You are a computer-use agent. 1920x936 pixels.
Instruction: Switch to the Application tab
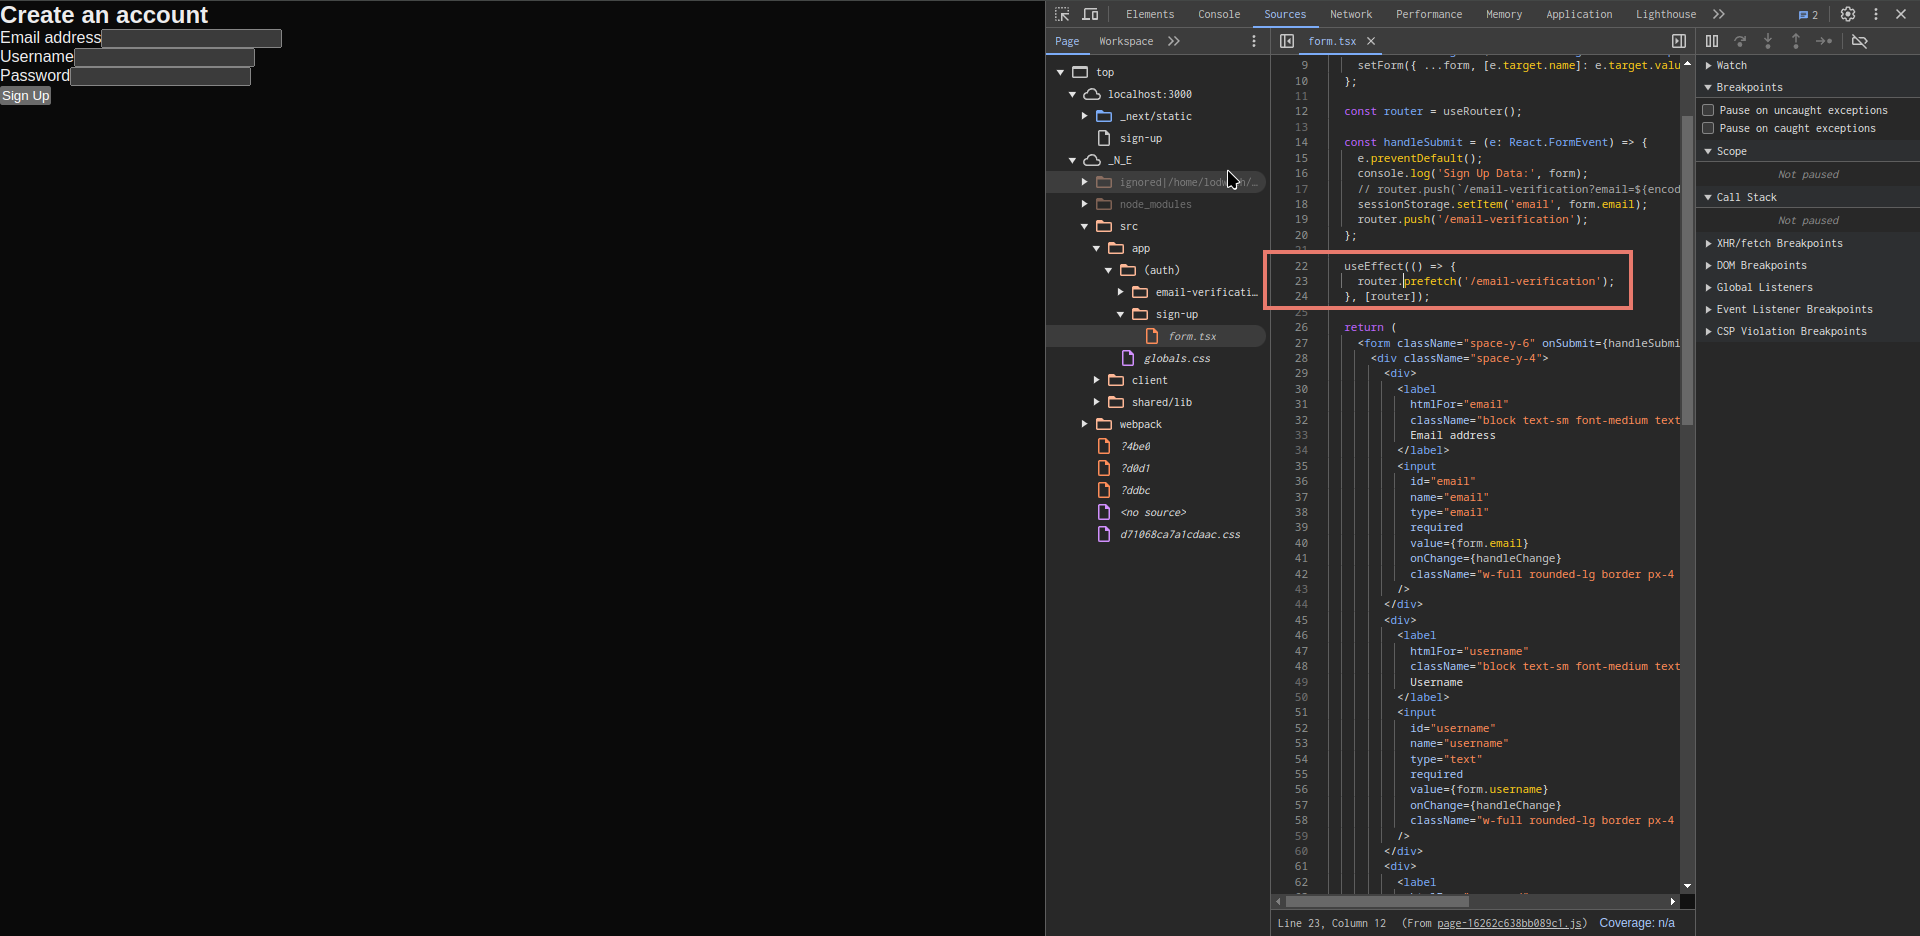[1579, 14]
